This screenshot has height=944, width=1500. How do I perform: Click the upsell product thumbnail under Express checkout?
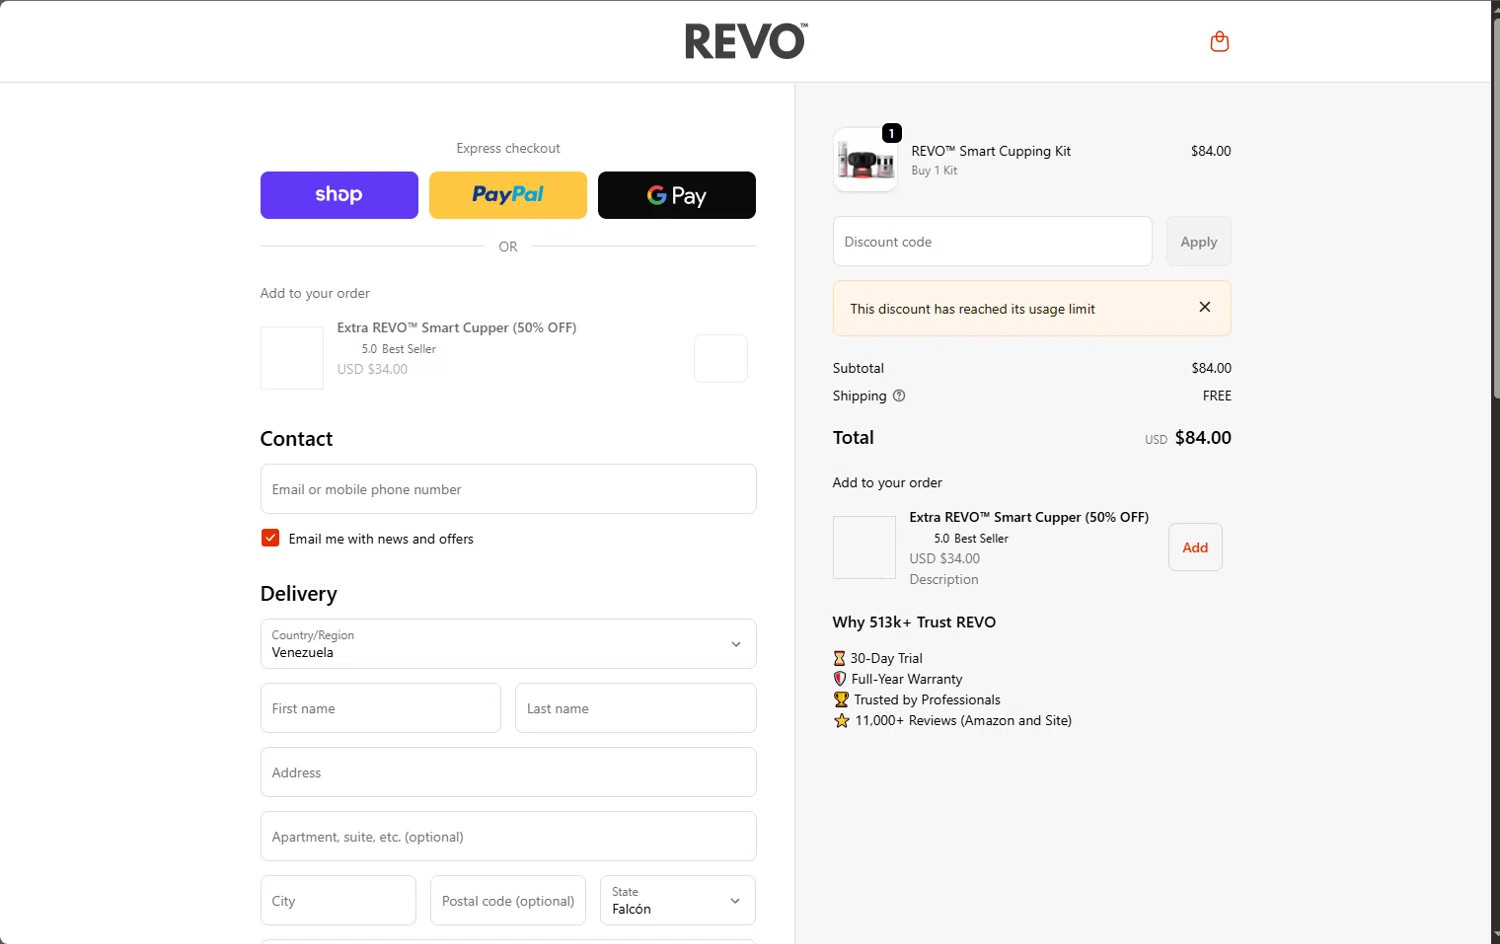(292, 358)
